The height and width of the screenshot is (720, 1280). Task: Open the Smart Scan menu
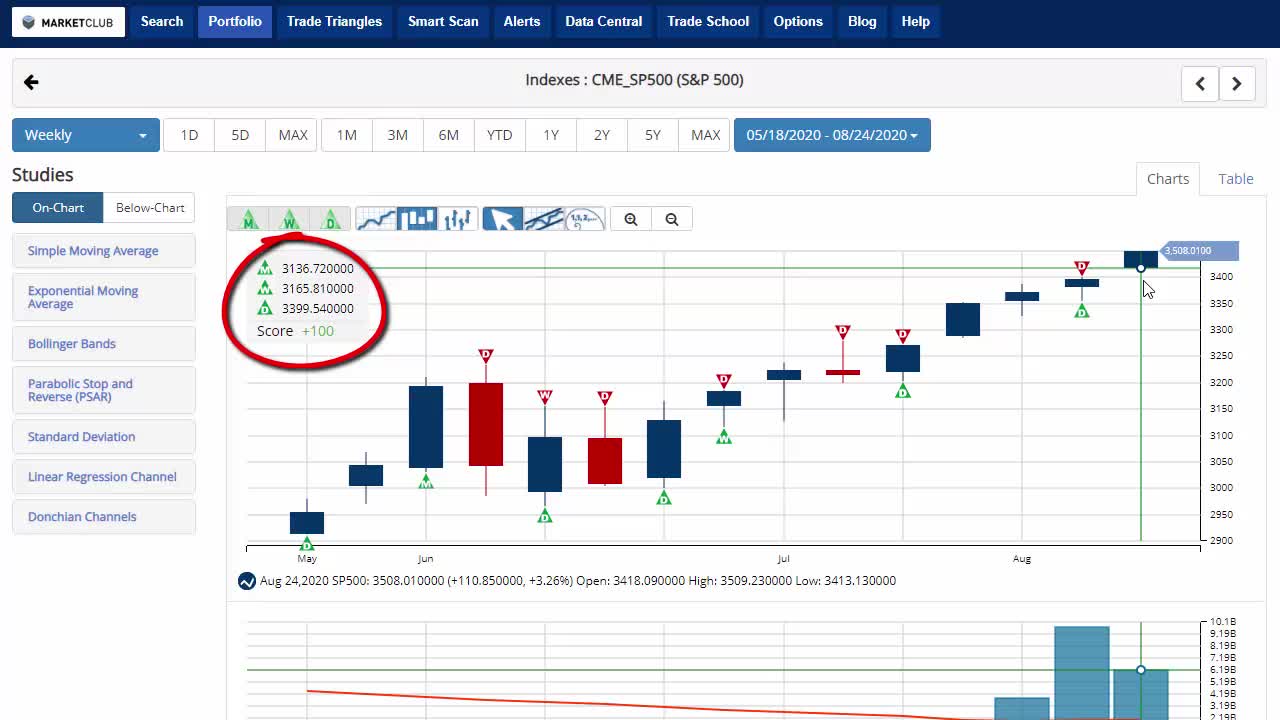tap(443, 21)
